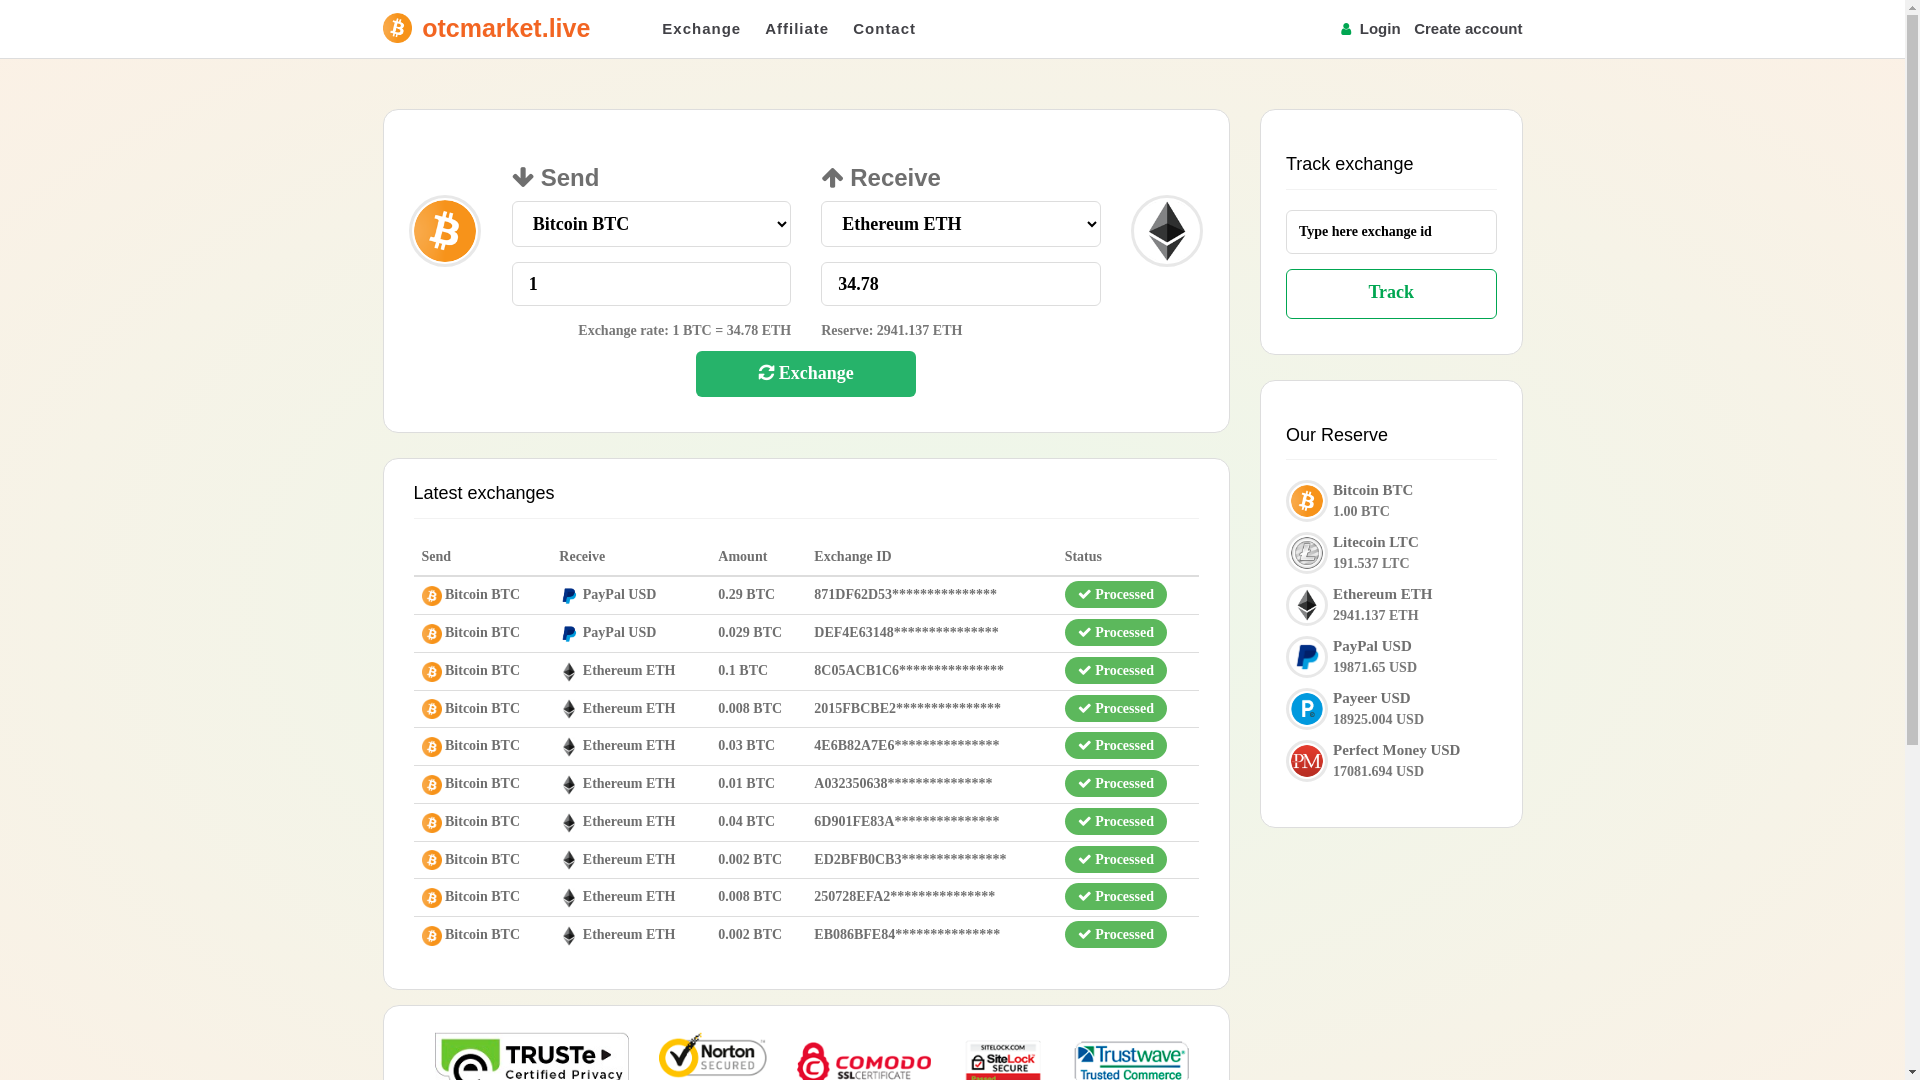Click the down arrow icon next to Send
This screenshot has height=1080, width=1920.
click(x=523, y=177)
